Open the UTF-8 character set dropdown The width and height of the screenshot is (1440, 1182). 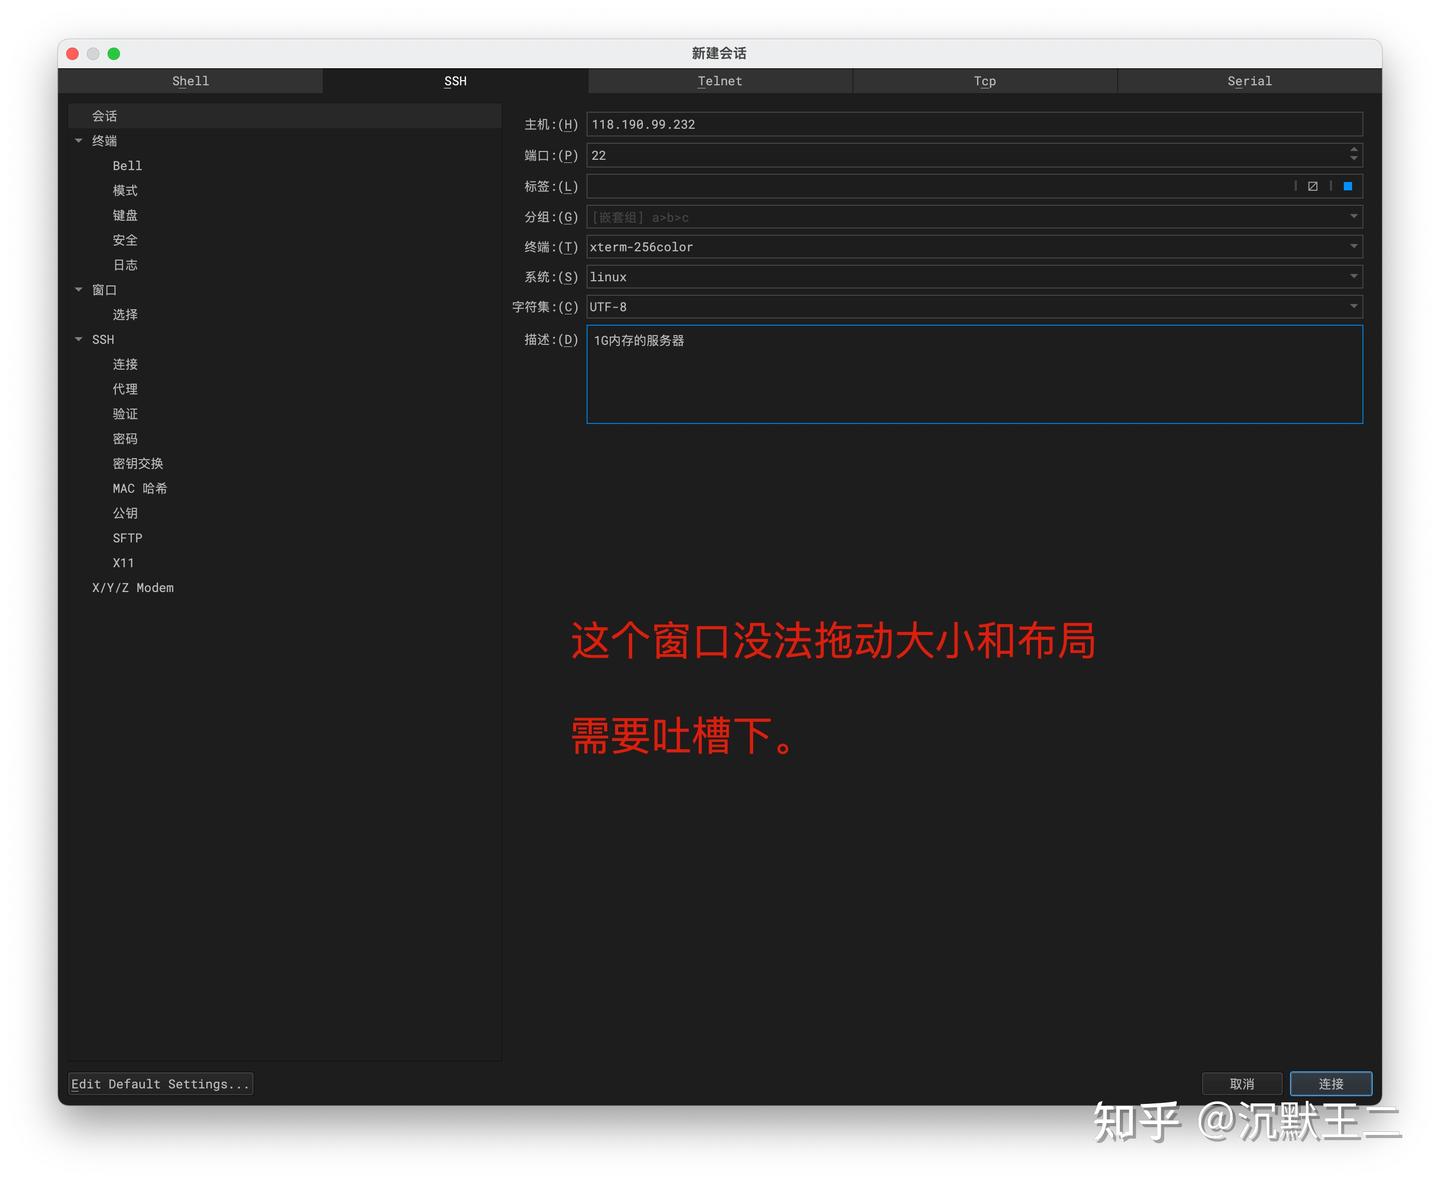click(1352, 307)
